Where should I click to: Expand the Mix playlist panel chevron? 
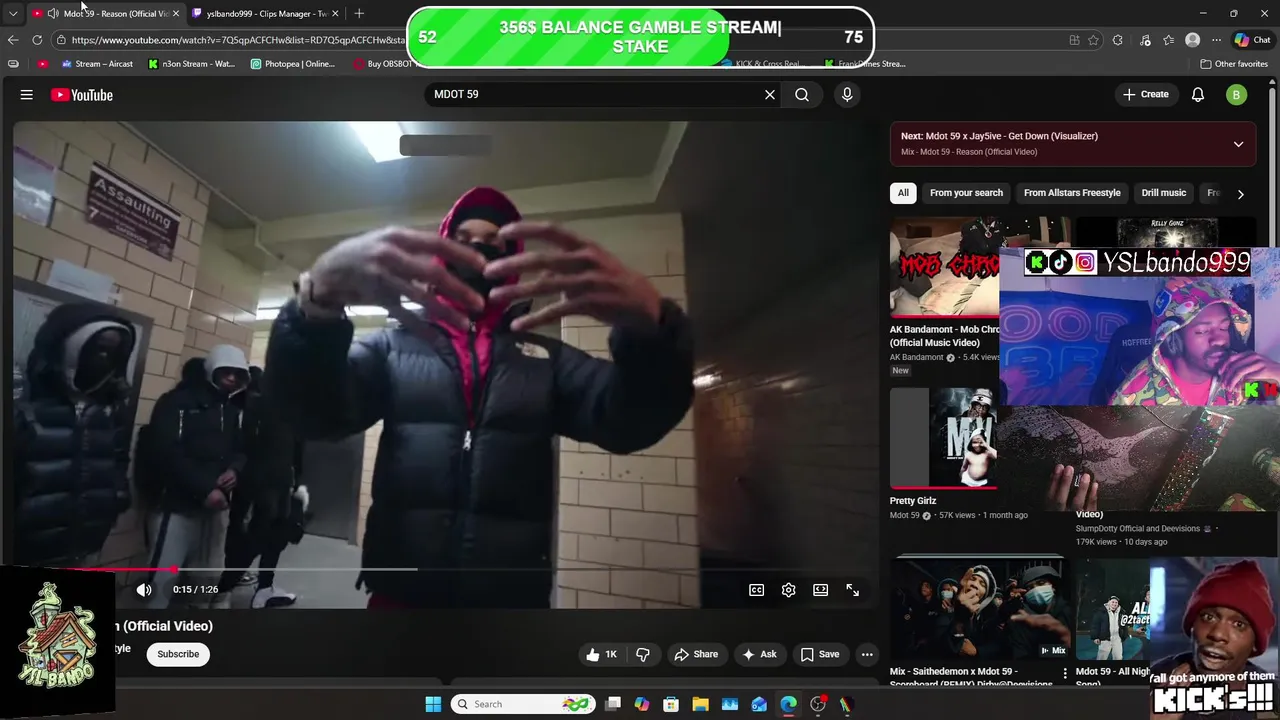click(1238, 144)
